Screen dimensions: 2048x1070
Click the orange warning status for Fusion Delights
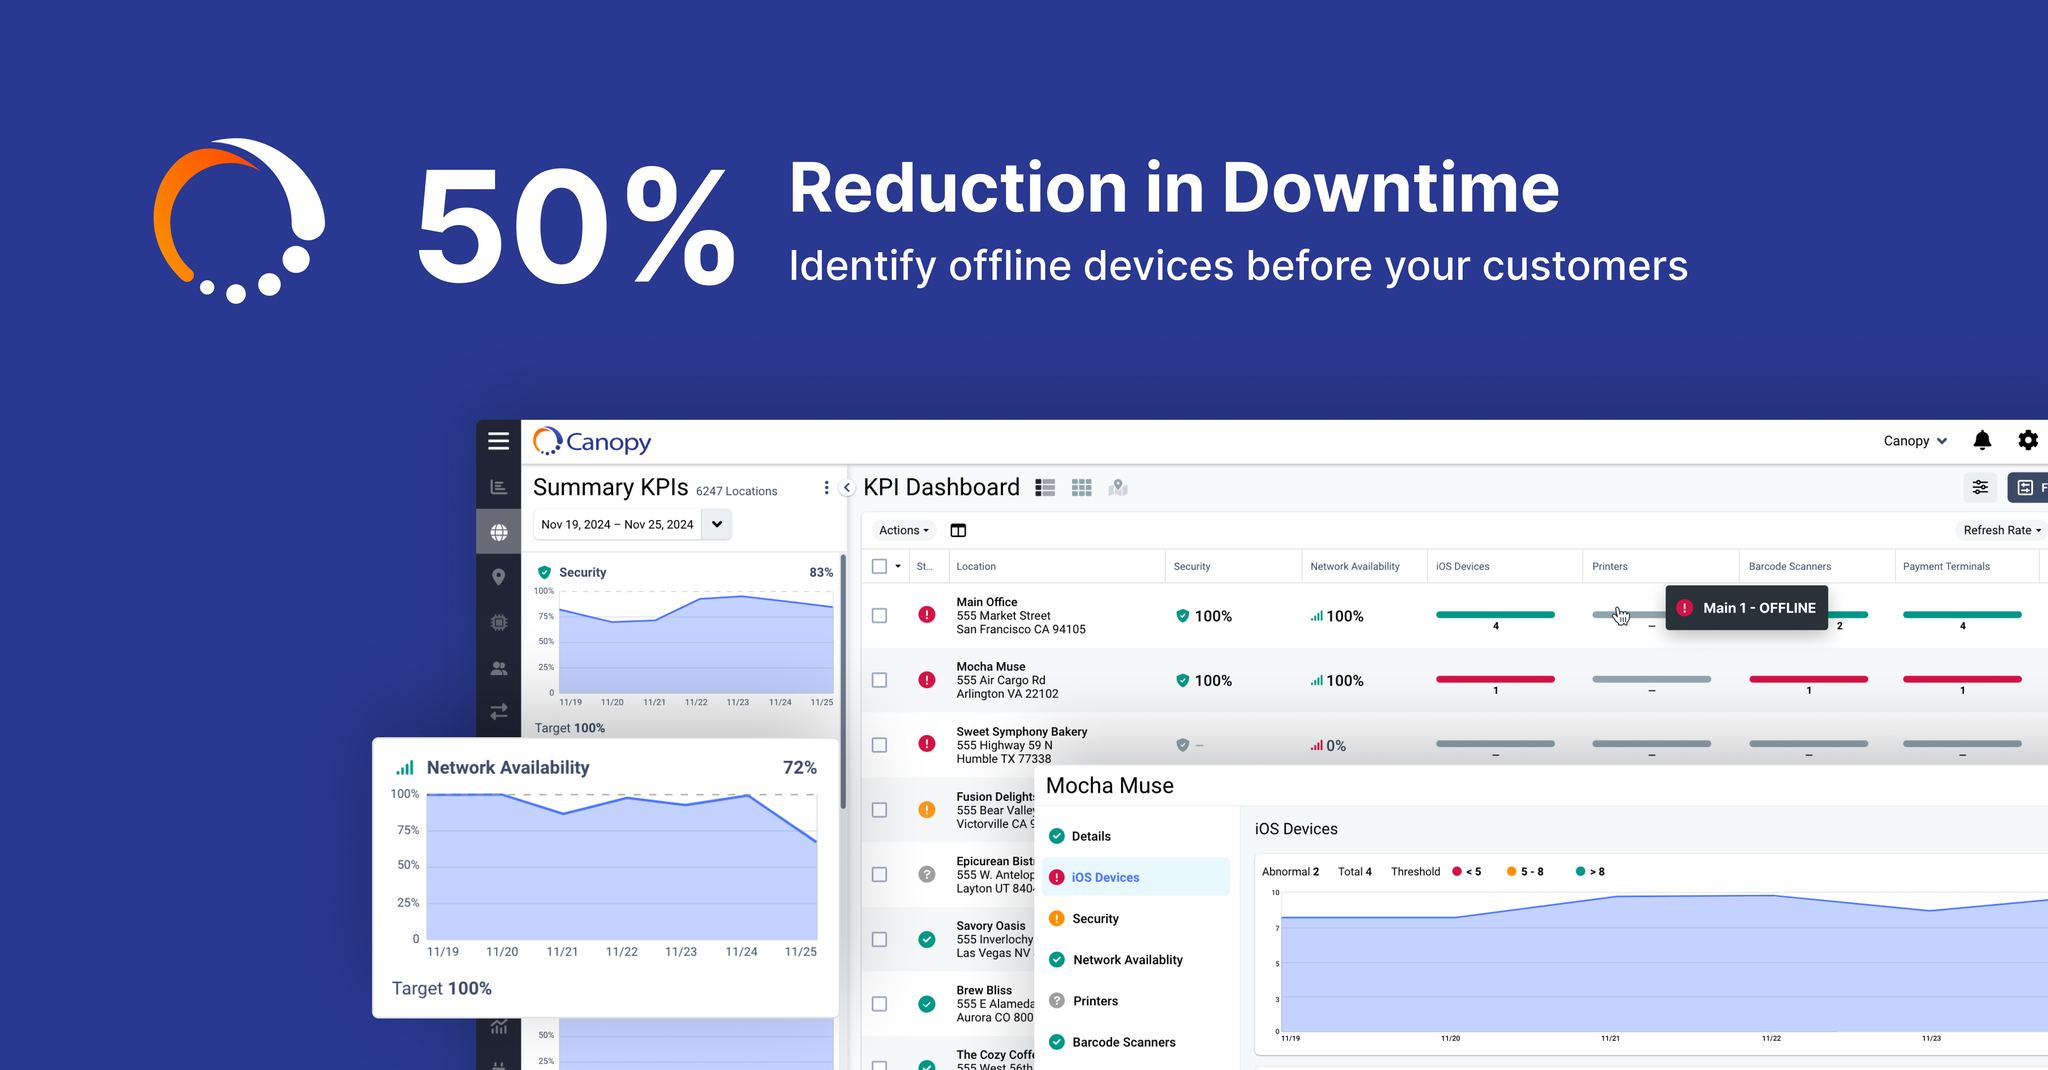coord(927,810)
